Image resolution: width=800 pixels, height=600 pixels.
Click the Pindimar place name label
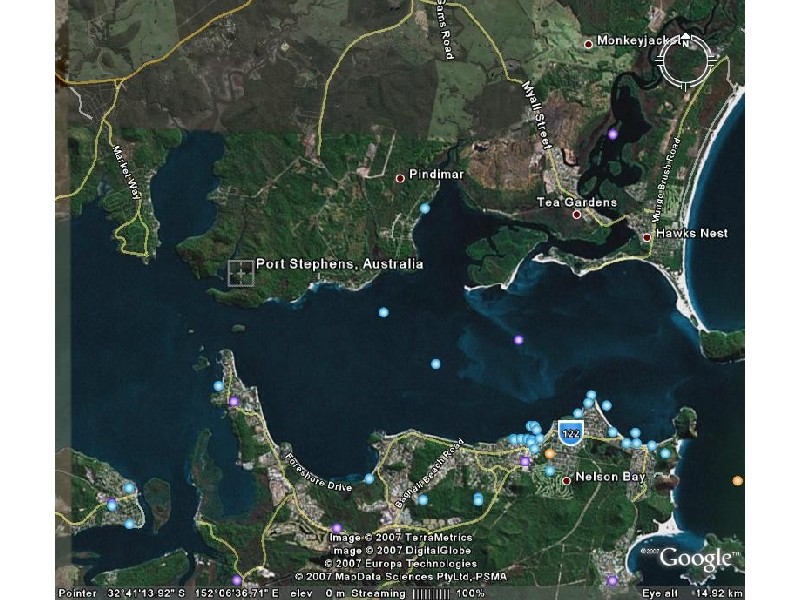click(x=436, y=174)
